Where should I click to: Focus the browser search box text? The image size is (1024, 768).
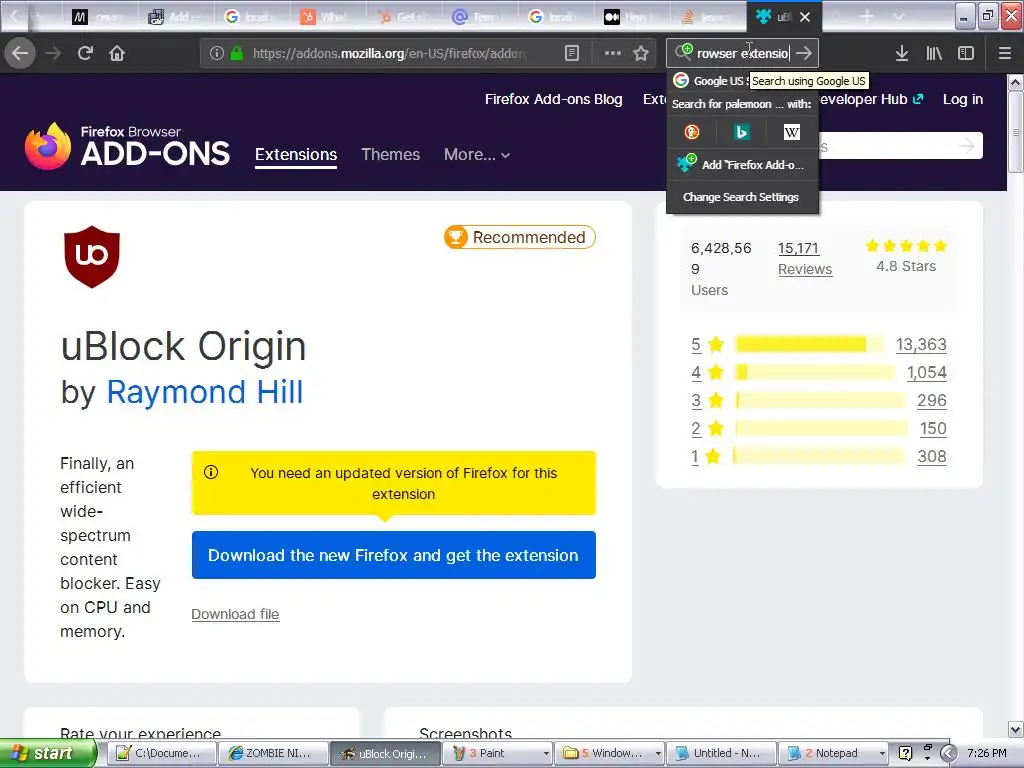(x=743, y=53)
